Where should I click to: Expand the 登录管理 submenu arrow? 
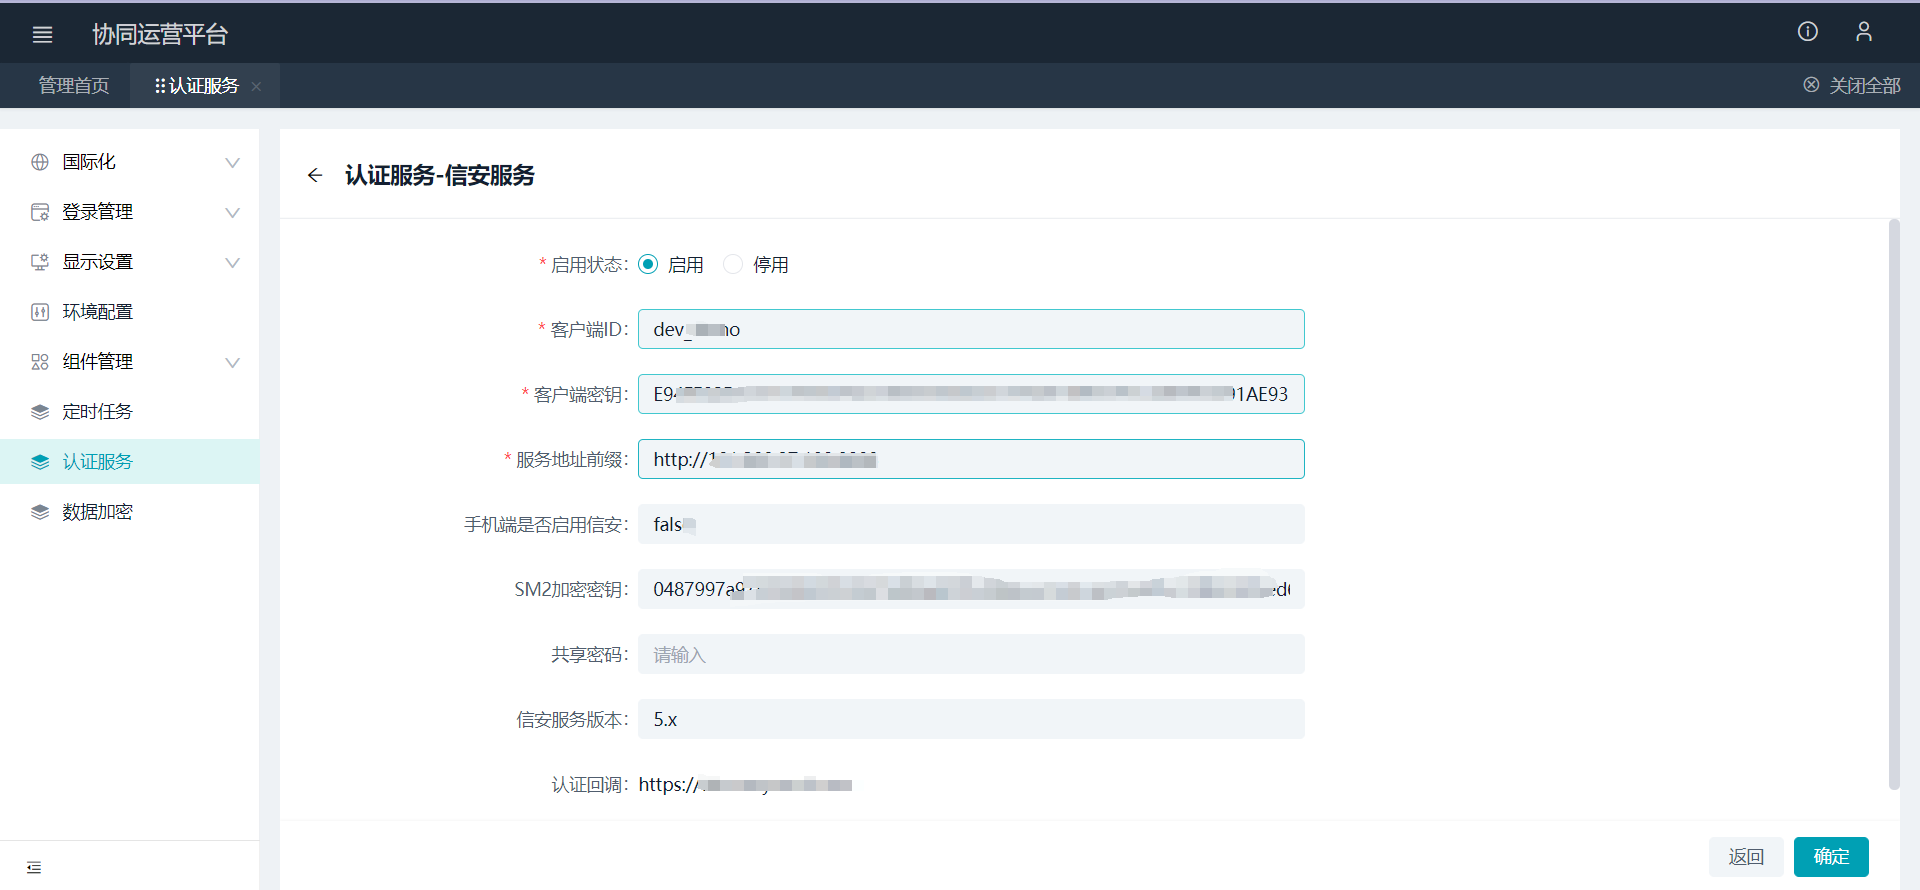click(232, 213)
